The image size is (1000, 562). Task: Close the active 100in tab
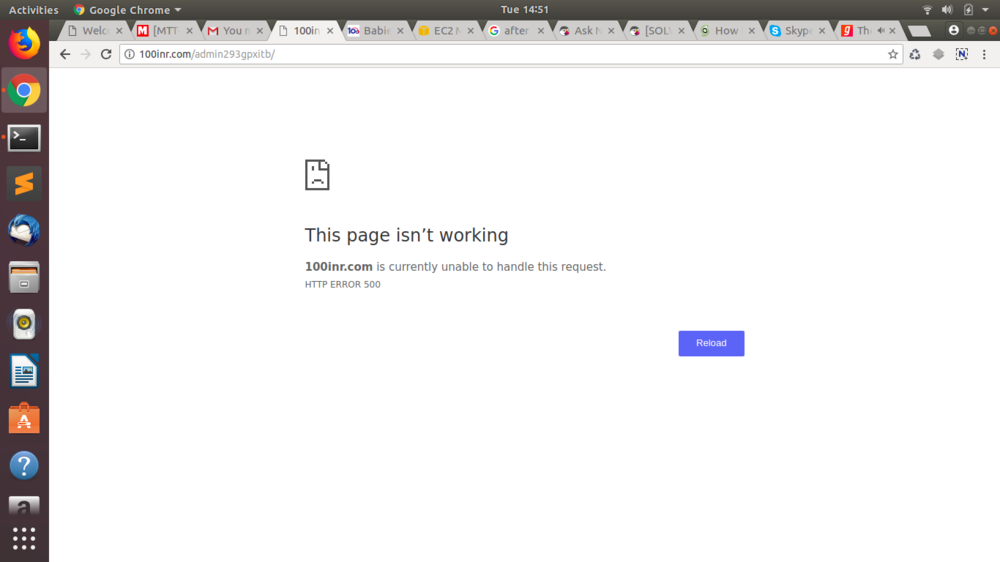[x=330, y=31]
